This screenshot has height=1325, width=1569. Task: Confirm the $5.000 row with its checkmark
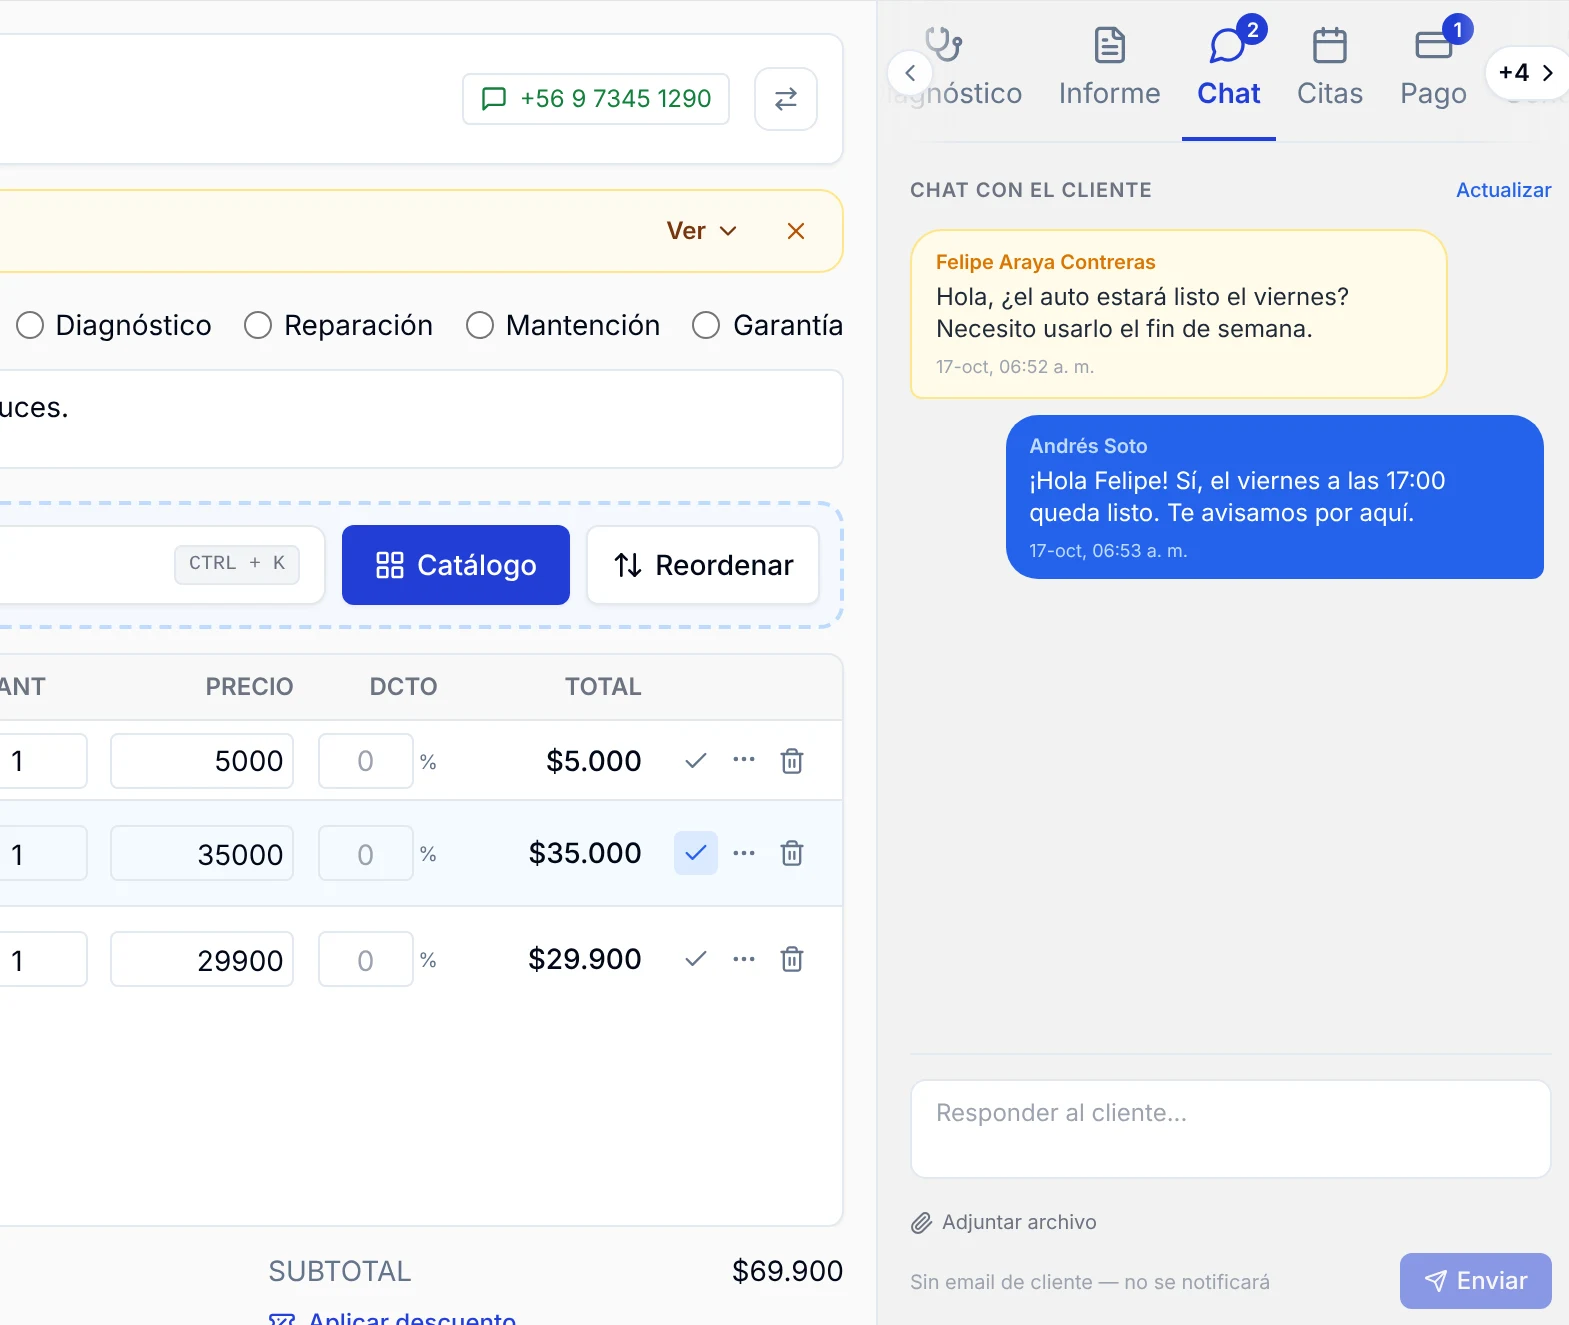click(x=696, y=761)
